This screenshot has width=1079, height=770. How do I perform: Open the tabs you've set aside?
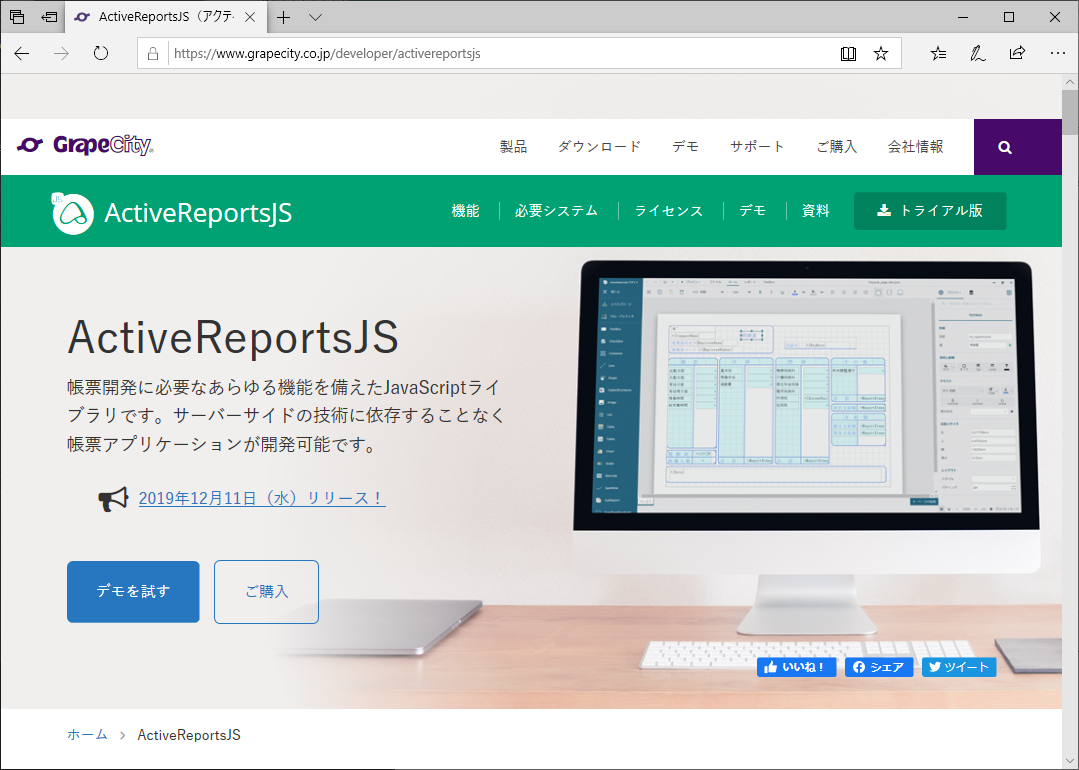click(17, 17)
